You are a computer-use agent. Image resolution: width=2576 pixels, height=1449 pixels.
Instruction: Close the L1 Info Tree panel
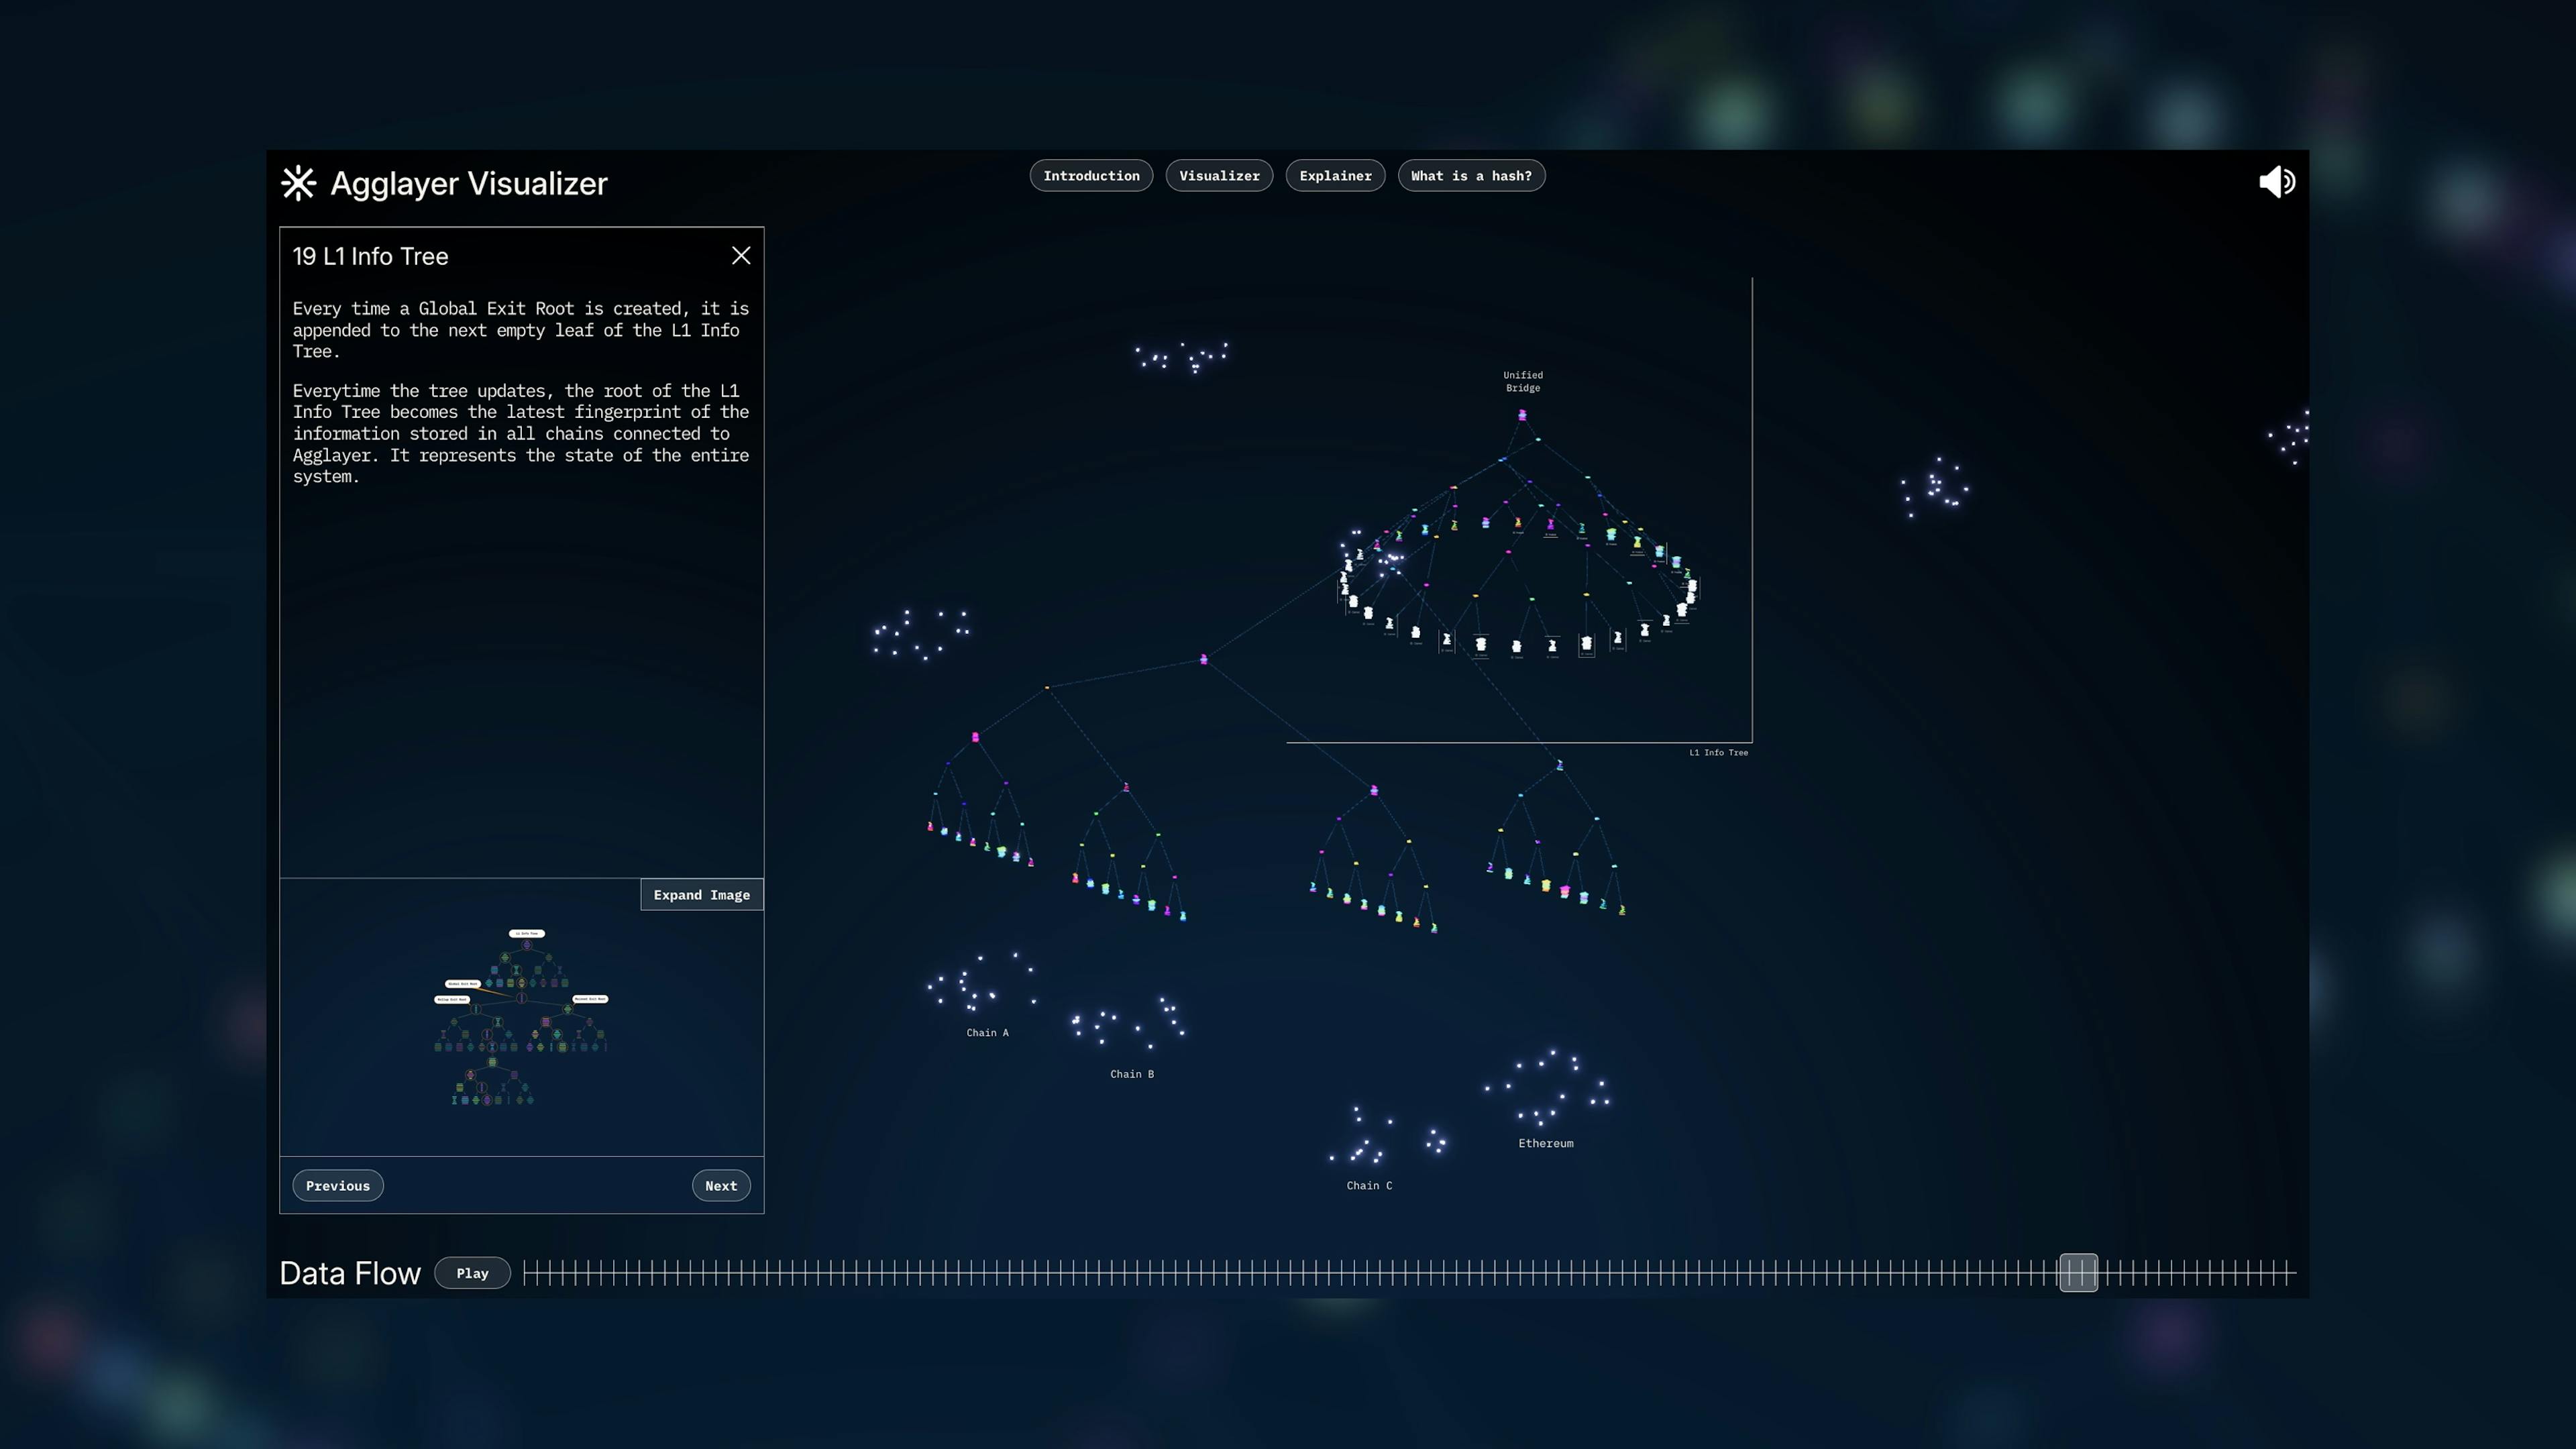[741, 256]
